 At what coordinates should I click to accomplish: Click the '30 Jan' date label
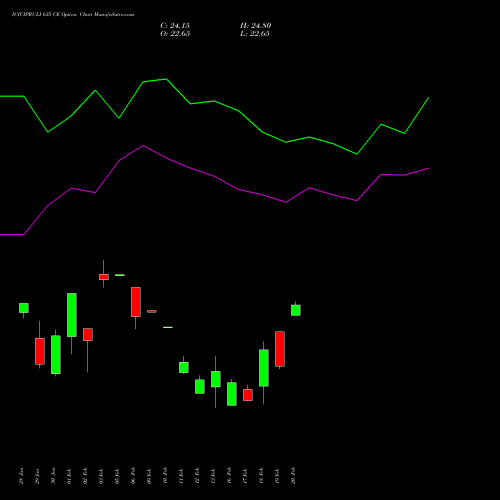pyautogui.click(x=54, y=476)
